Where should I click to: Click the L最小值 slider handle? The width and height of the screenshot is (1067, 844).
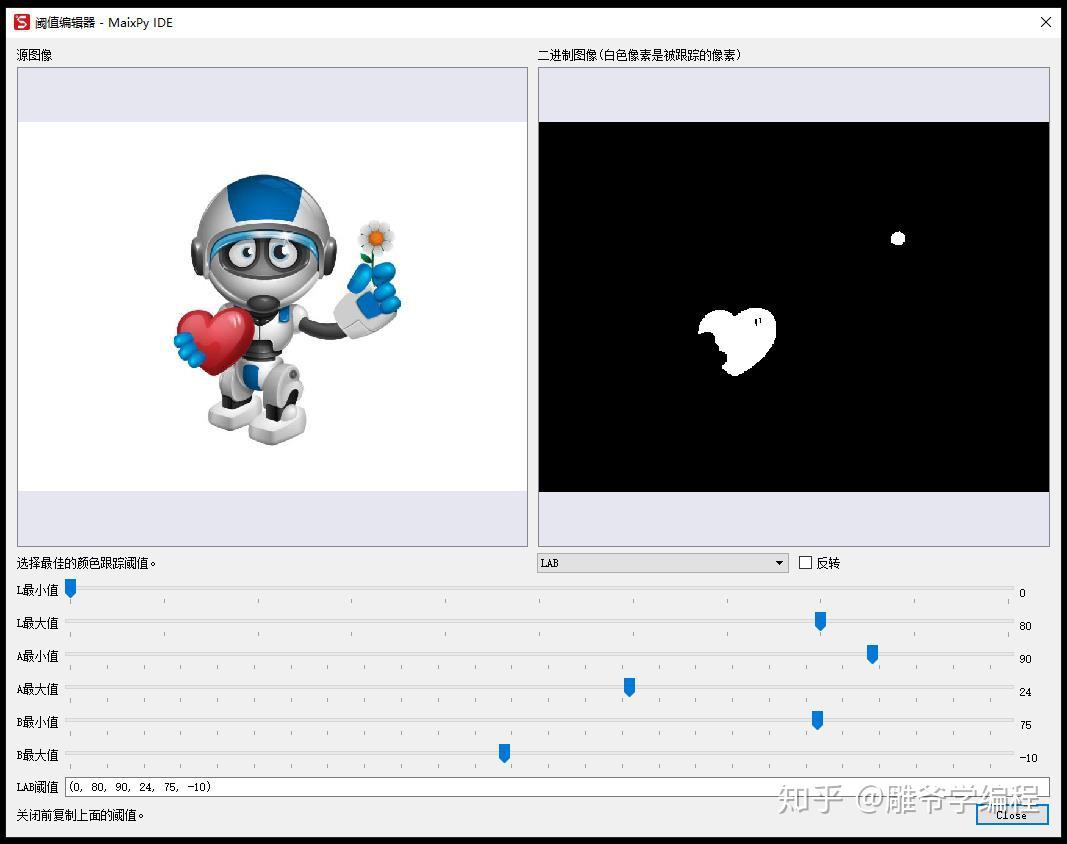point(70,589)
